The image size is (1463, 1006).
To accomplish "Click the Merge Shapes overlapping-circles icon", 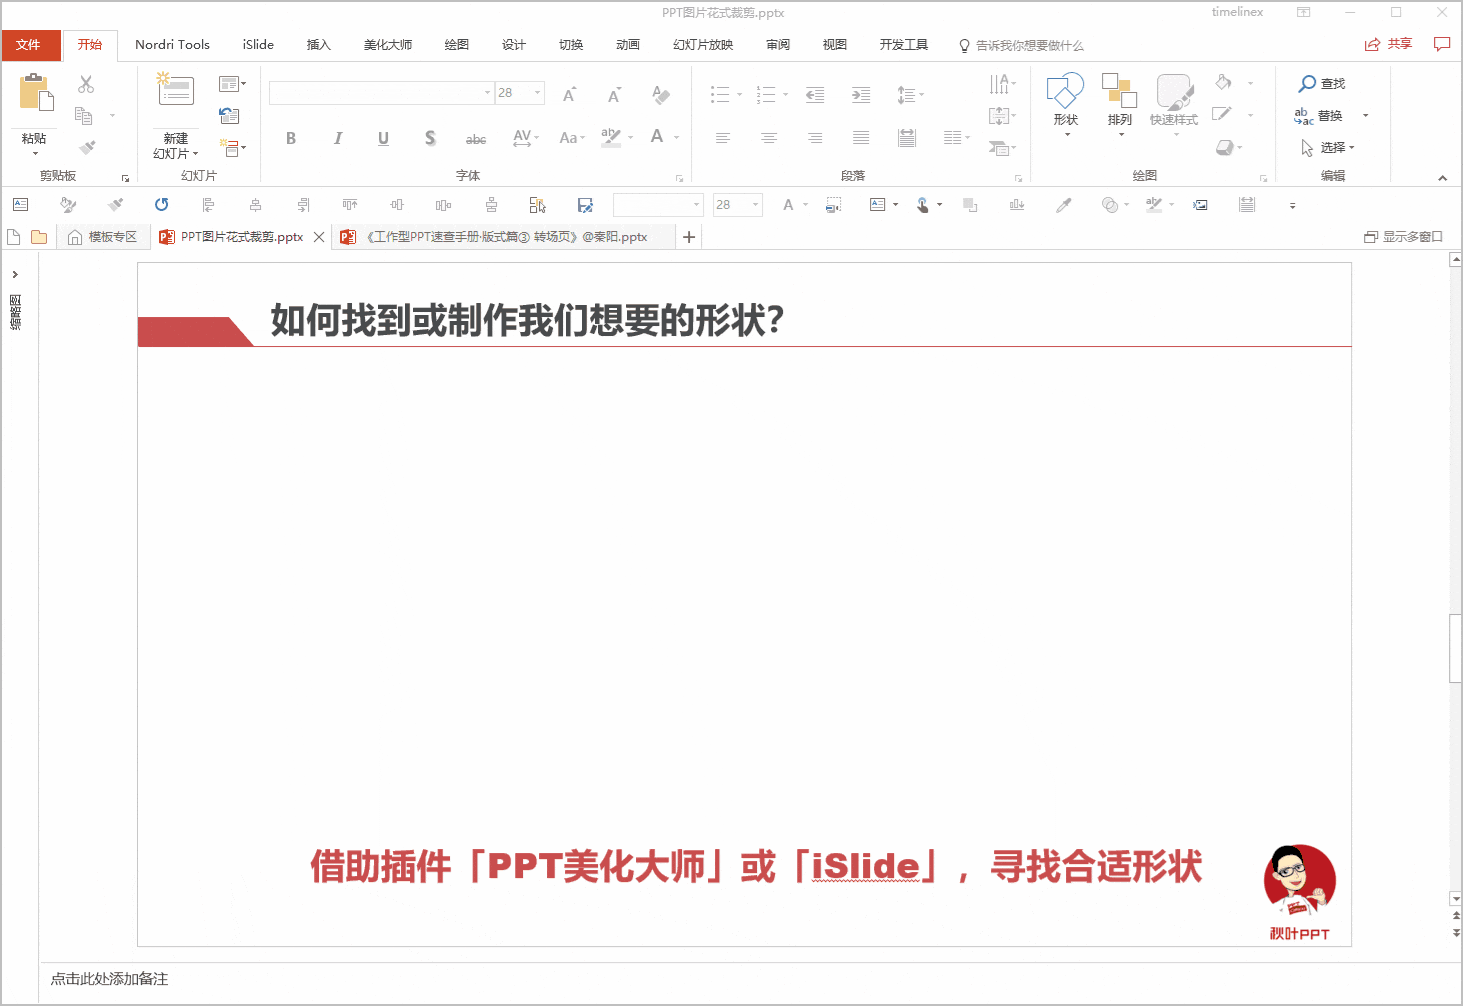I will click(1109, 205).
